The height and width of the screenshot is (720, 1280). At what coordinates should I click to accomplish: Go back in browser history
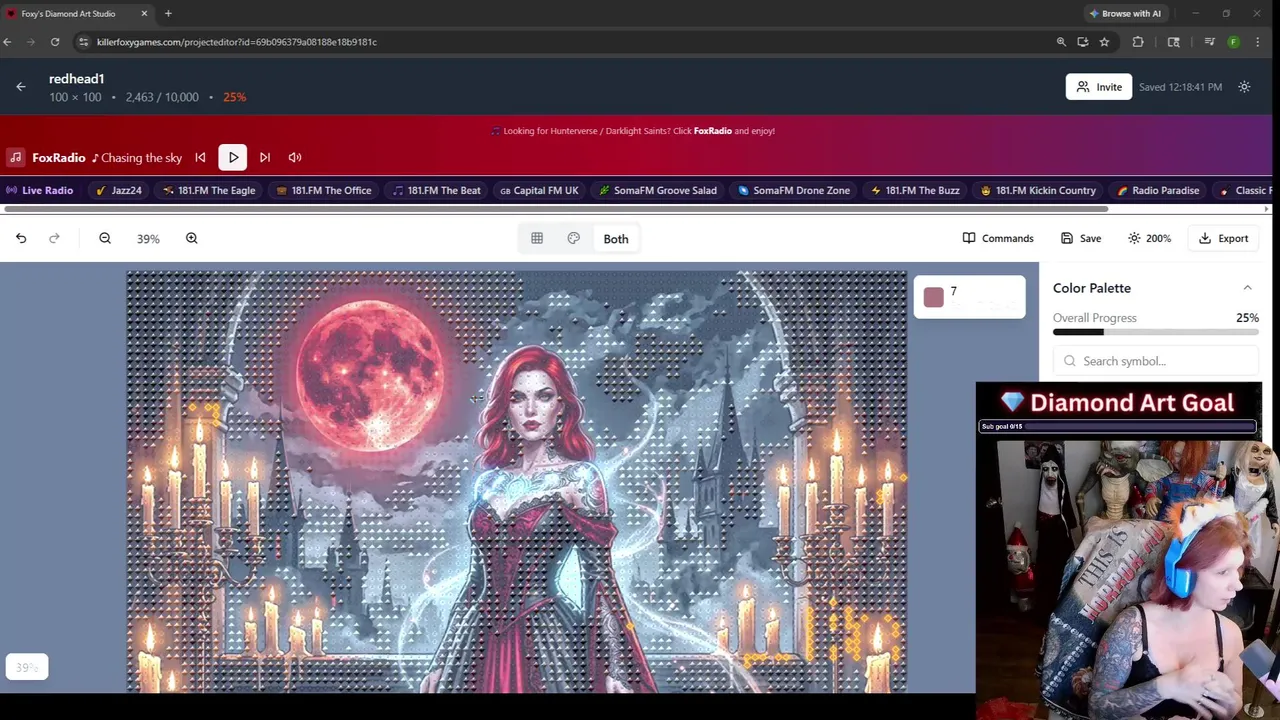8,42
